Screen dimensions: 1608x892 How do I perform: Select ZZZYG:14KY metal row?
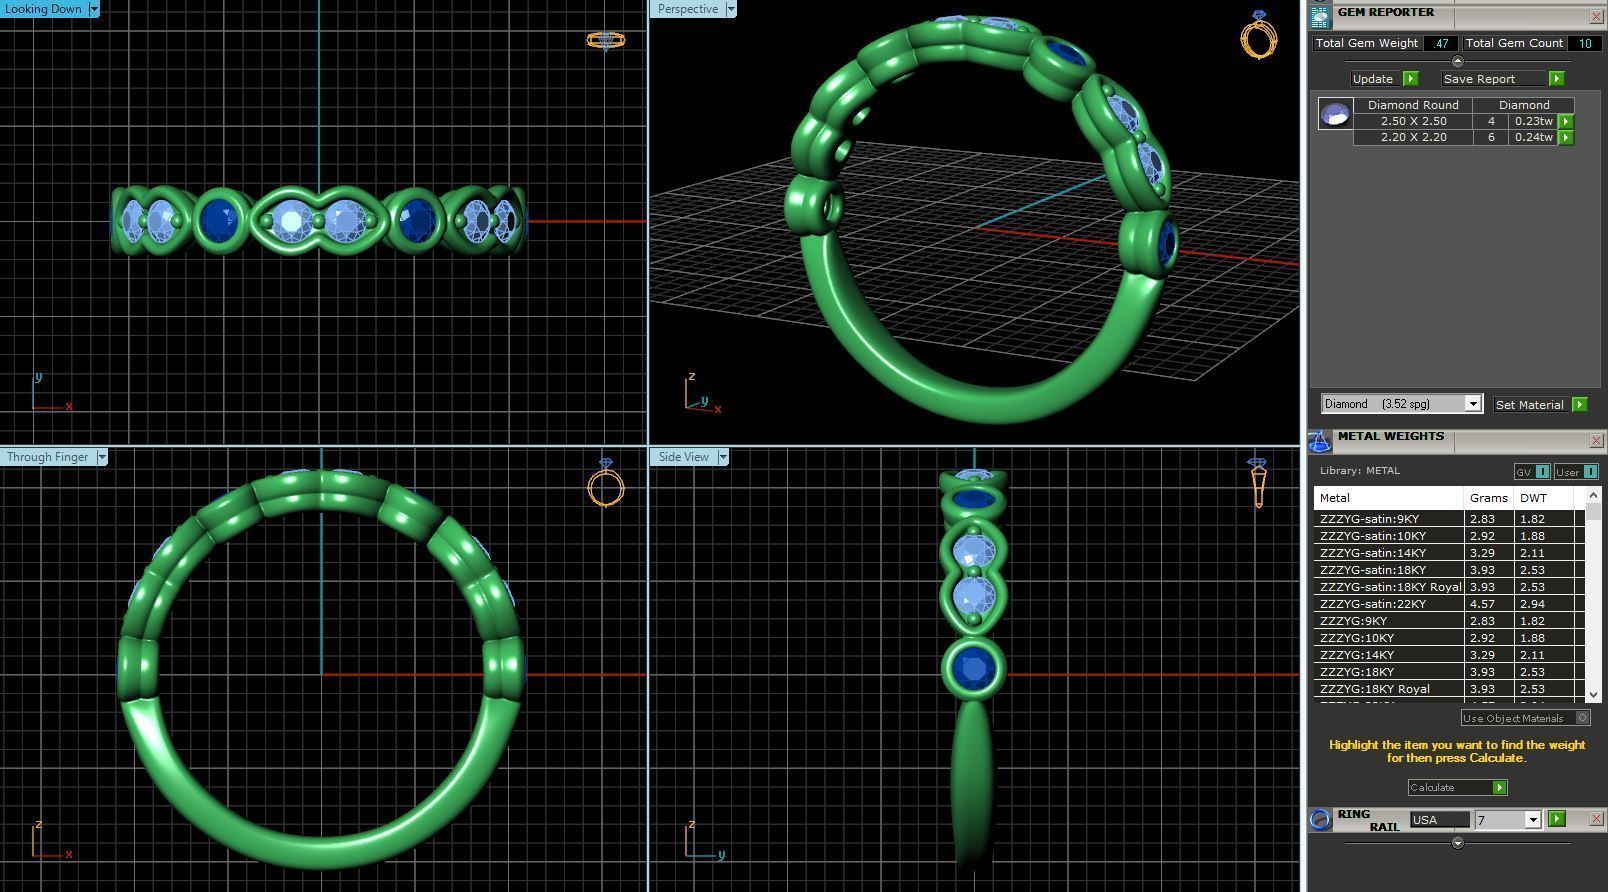tap(1449, 655)
